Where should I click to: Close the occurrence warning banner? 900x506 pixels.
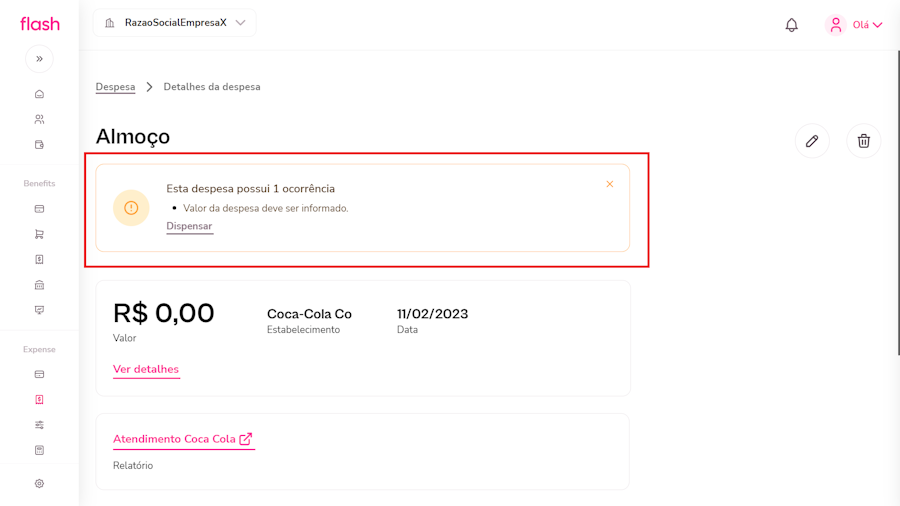point(610,184)
